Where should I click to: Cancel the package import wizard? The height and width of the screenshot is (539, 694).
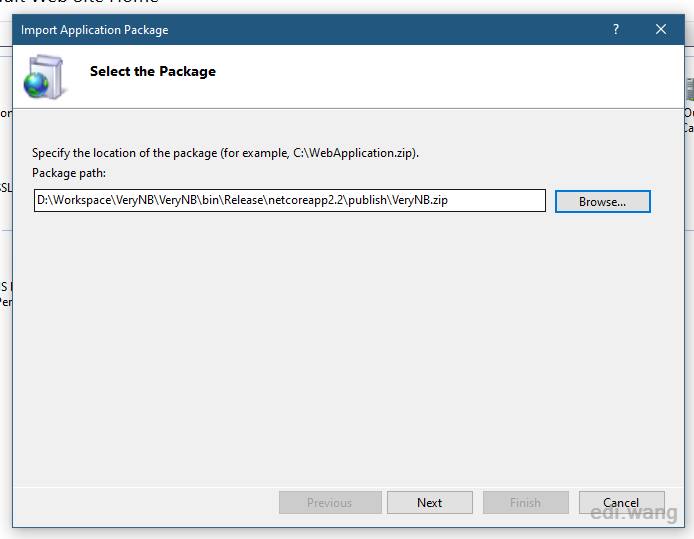pyautogui.click(x=621, y=503)
